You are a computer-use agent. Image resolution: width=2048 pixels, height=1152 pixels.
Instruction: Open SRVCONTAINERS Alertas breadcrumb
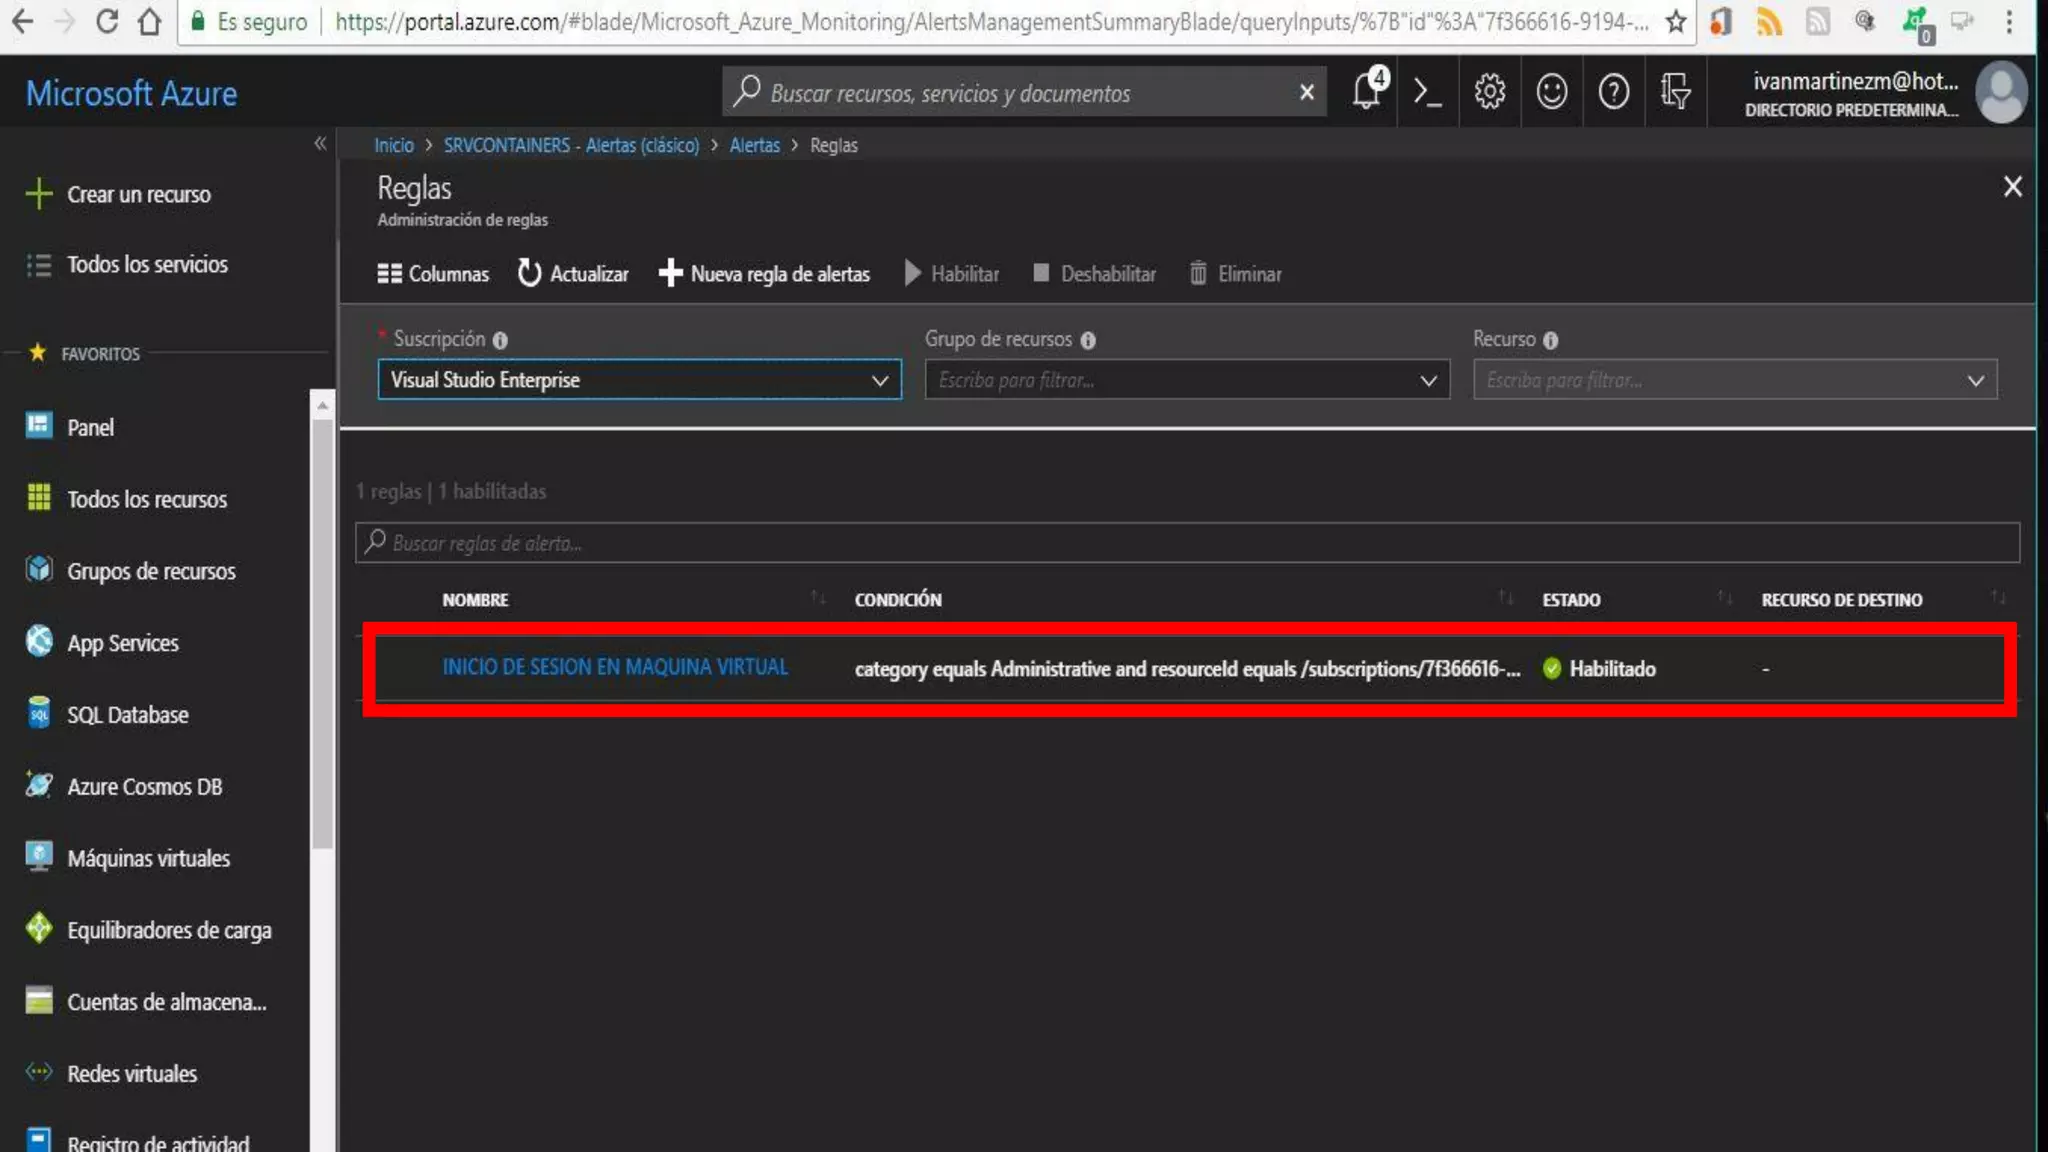coord(571,145)
